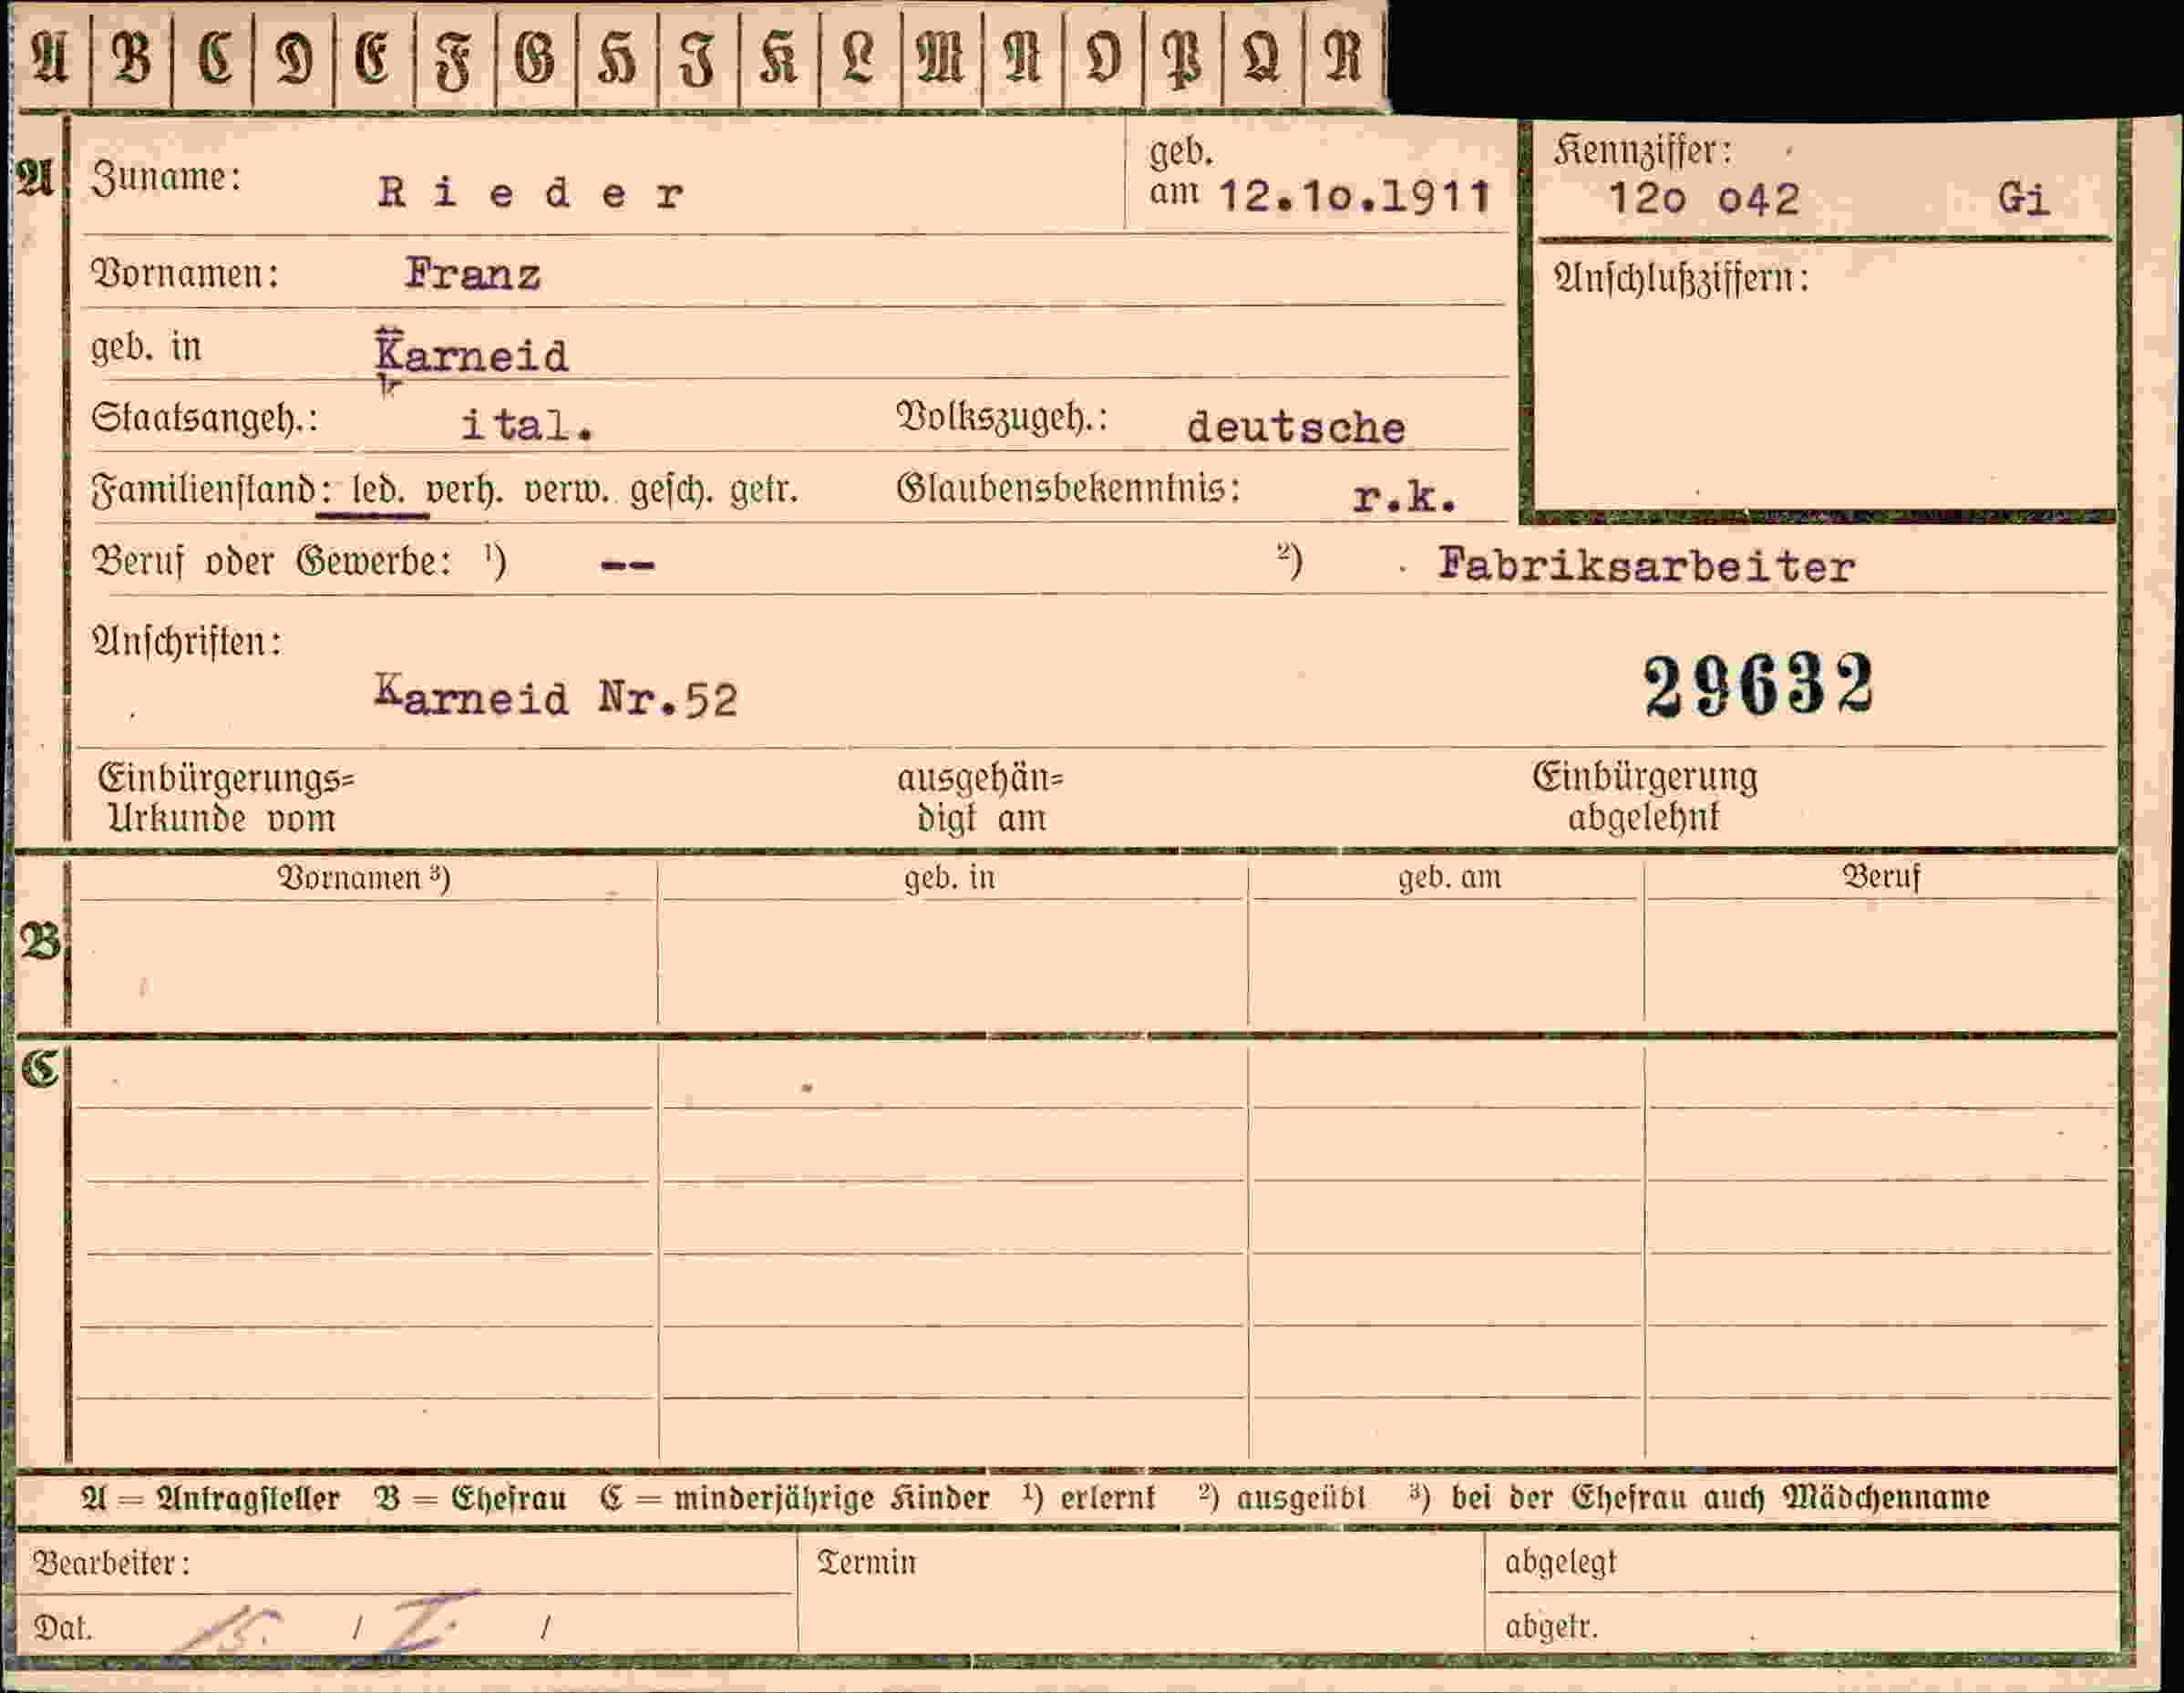Click the 'Dat.' label at the bottom
The height and width of the screenshot is (1693, 2184).
click(62, 1628)
